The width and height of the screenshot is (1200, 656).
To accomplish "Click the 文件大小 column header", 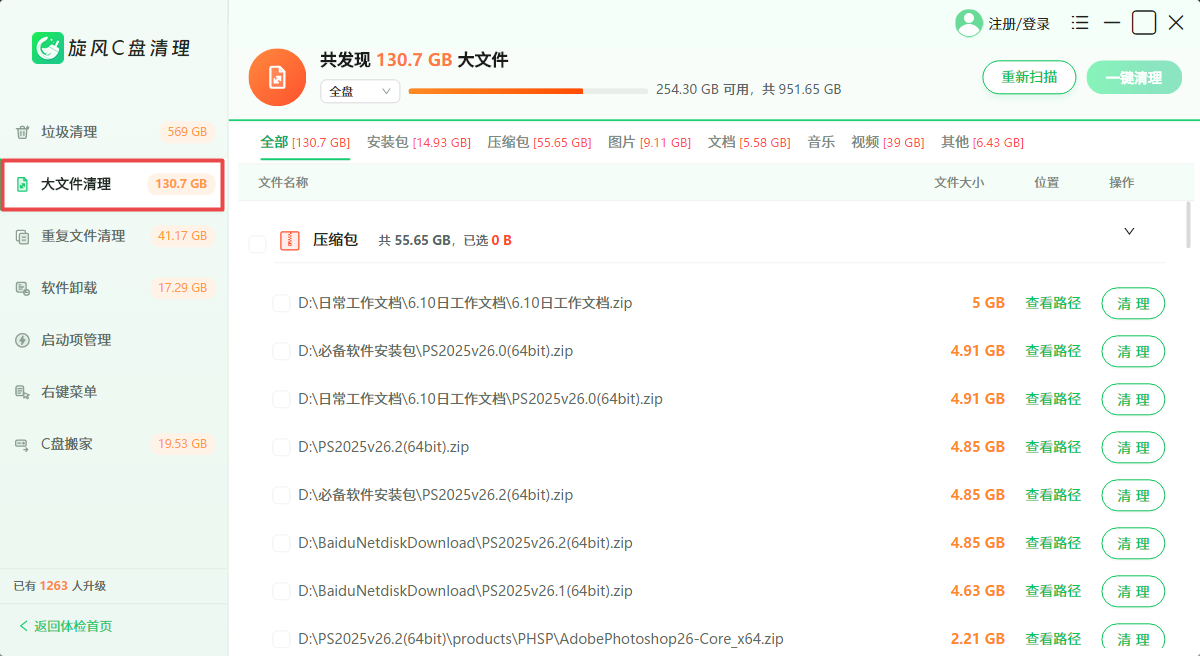I will (959, 182).
